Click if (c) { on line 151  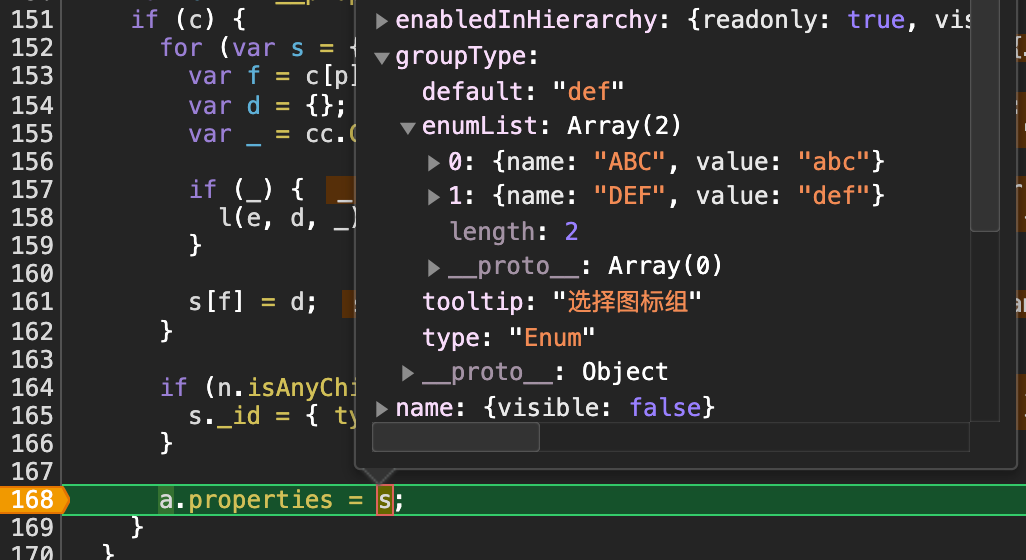coord(188,20)
